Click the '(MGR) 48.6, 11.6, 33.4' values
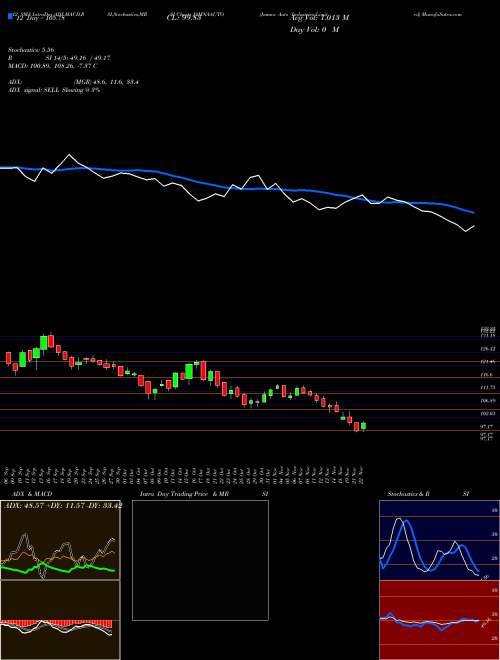 click(x=106, y=82)
